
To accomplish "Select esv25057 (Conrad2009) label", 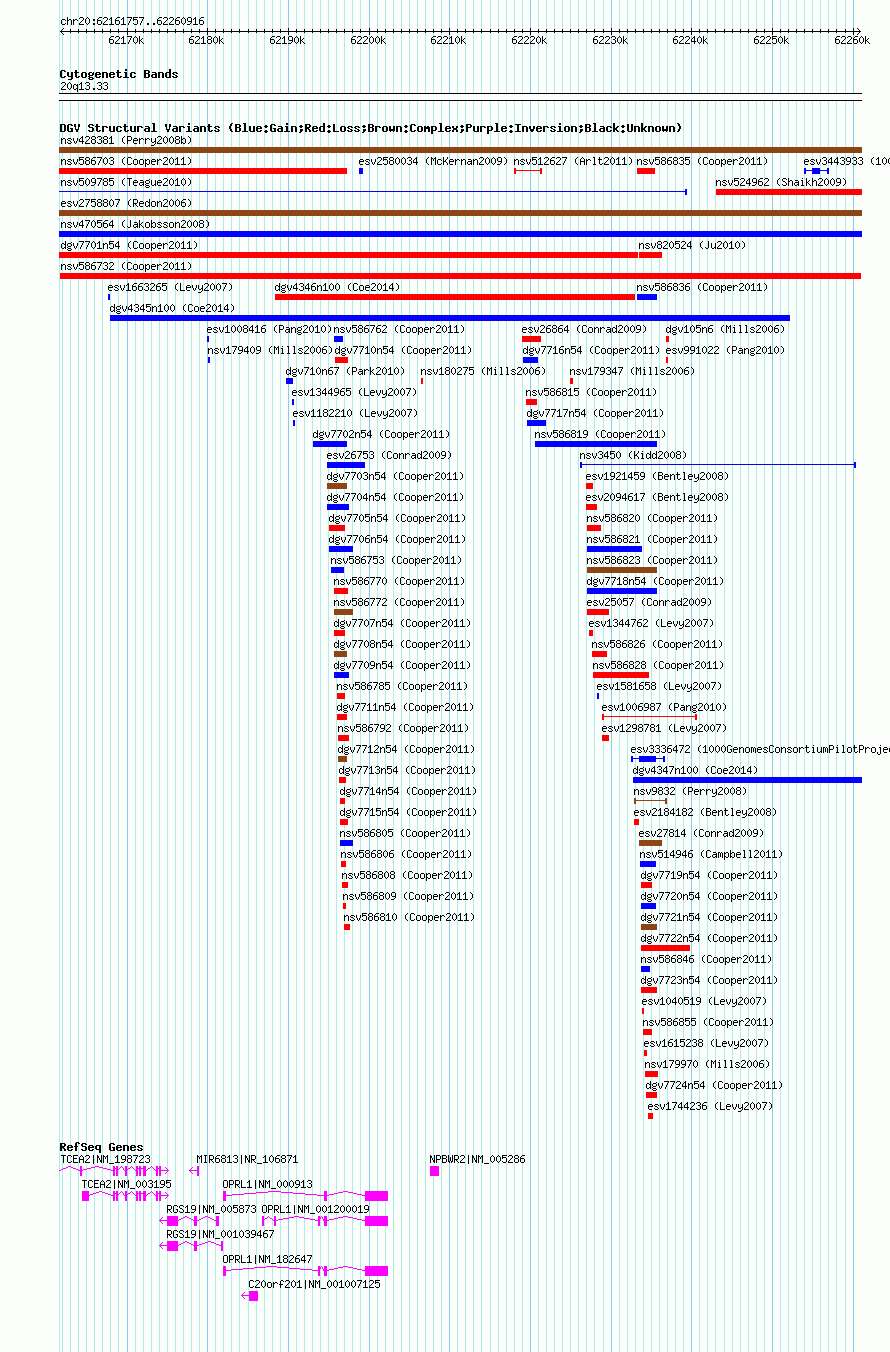I will click(x=649, y=602).
